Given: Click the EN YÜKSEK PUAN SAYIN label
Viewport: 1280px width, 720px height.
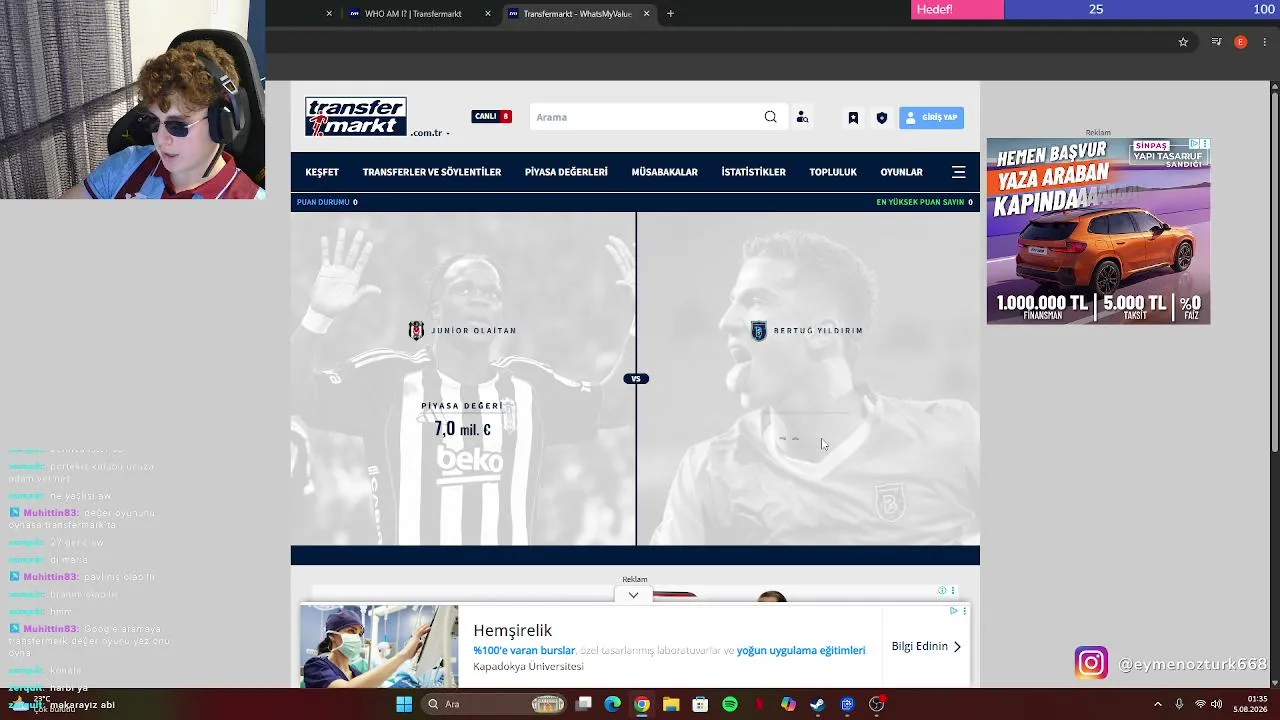Looking at the screenshot, I should [920, 202].
